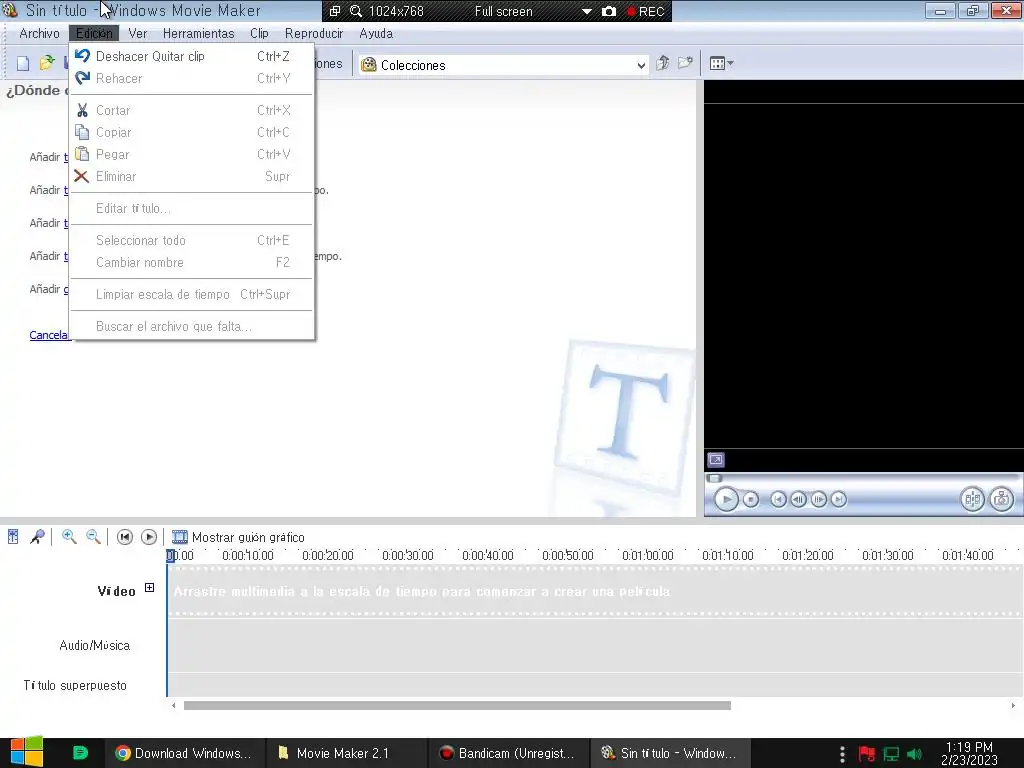Click the Cortar menu entry
The width and height of the screenshot is (1024, 768).
191,110
